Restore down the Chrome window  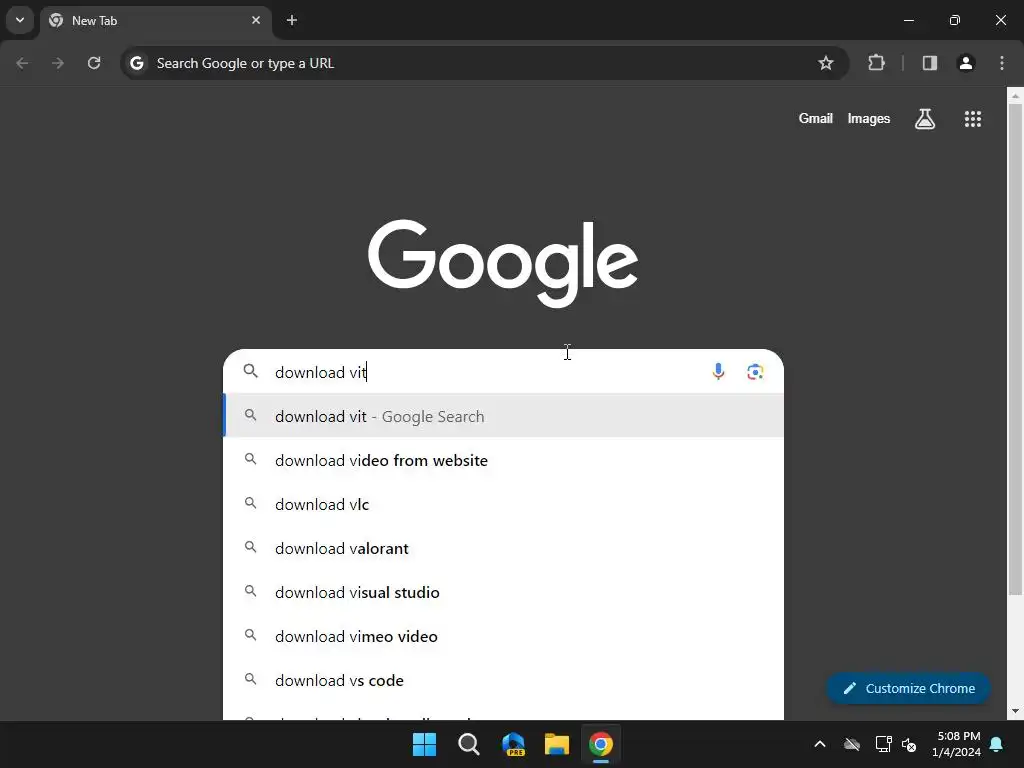coord(955,20)
